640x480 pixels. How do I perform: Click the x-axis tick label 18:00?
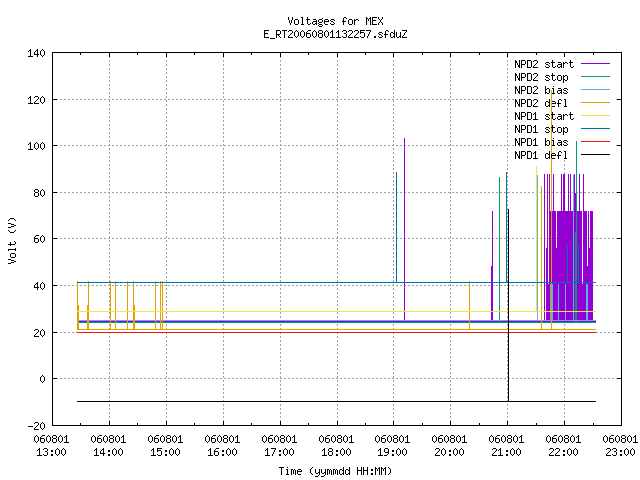tap(336, 452)
